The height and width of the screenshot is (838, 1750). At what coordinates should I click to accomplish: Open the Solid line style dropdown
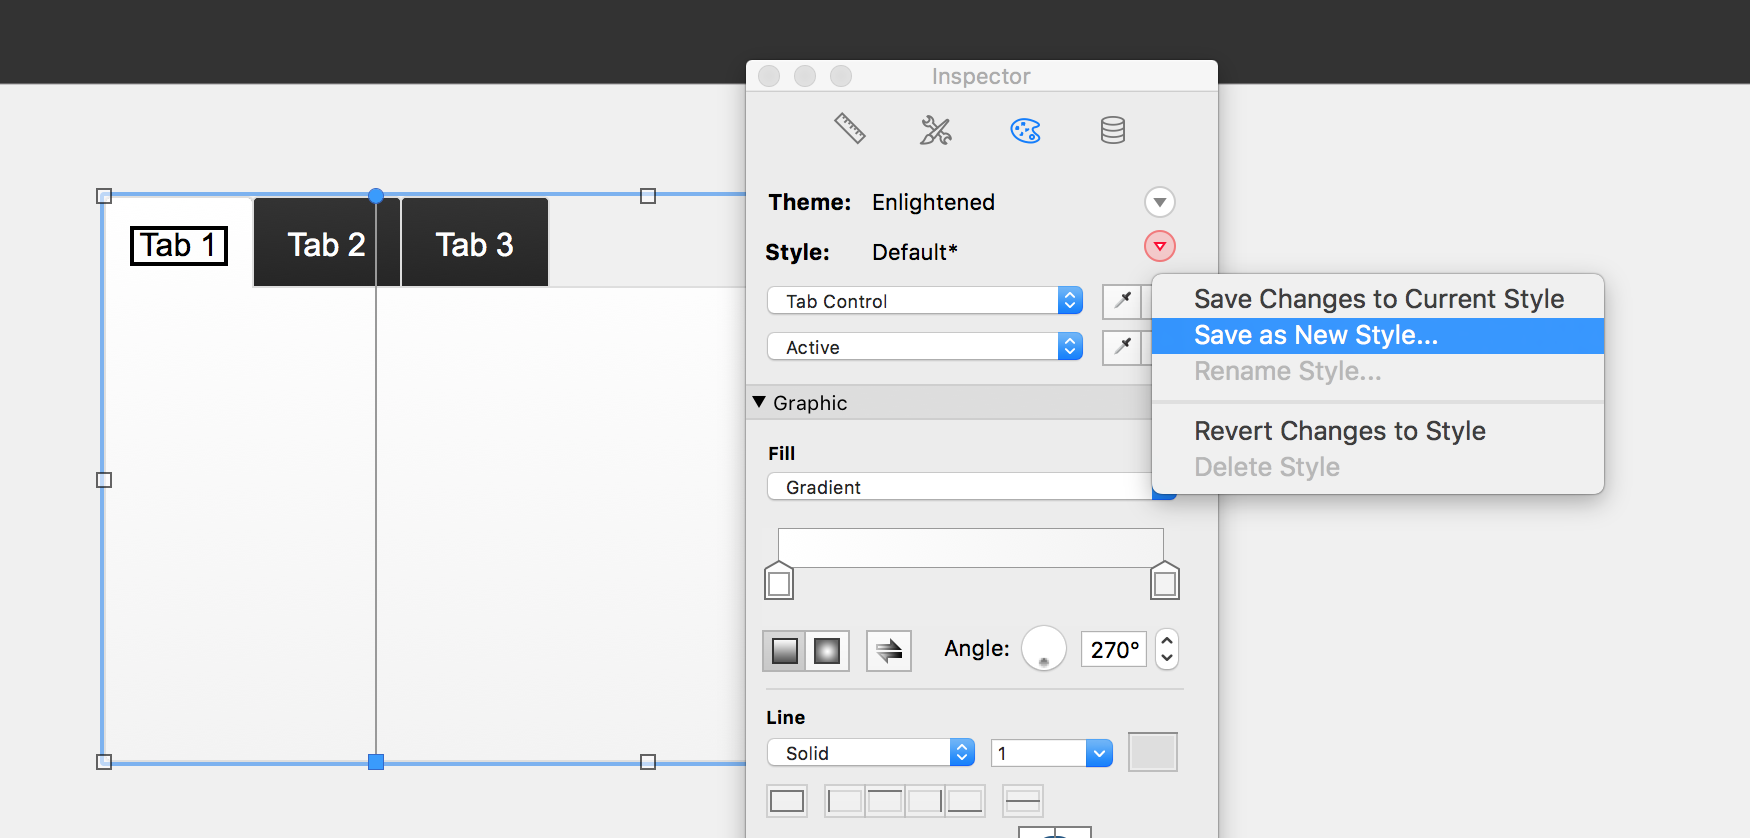(x=871, y=753)
